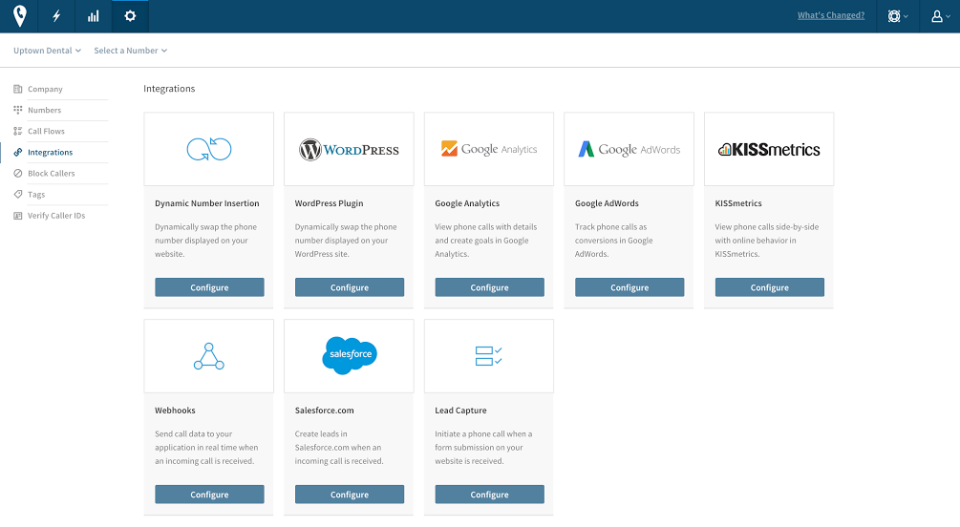This screenshot has height=527, width=960.
Task: Click 'Send call data to your application' description
Action: coord(206,447)
